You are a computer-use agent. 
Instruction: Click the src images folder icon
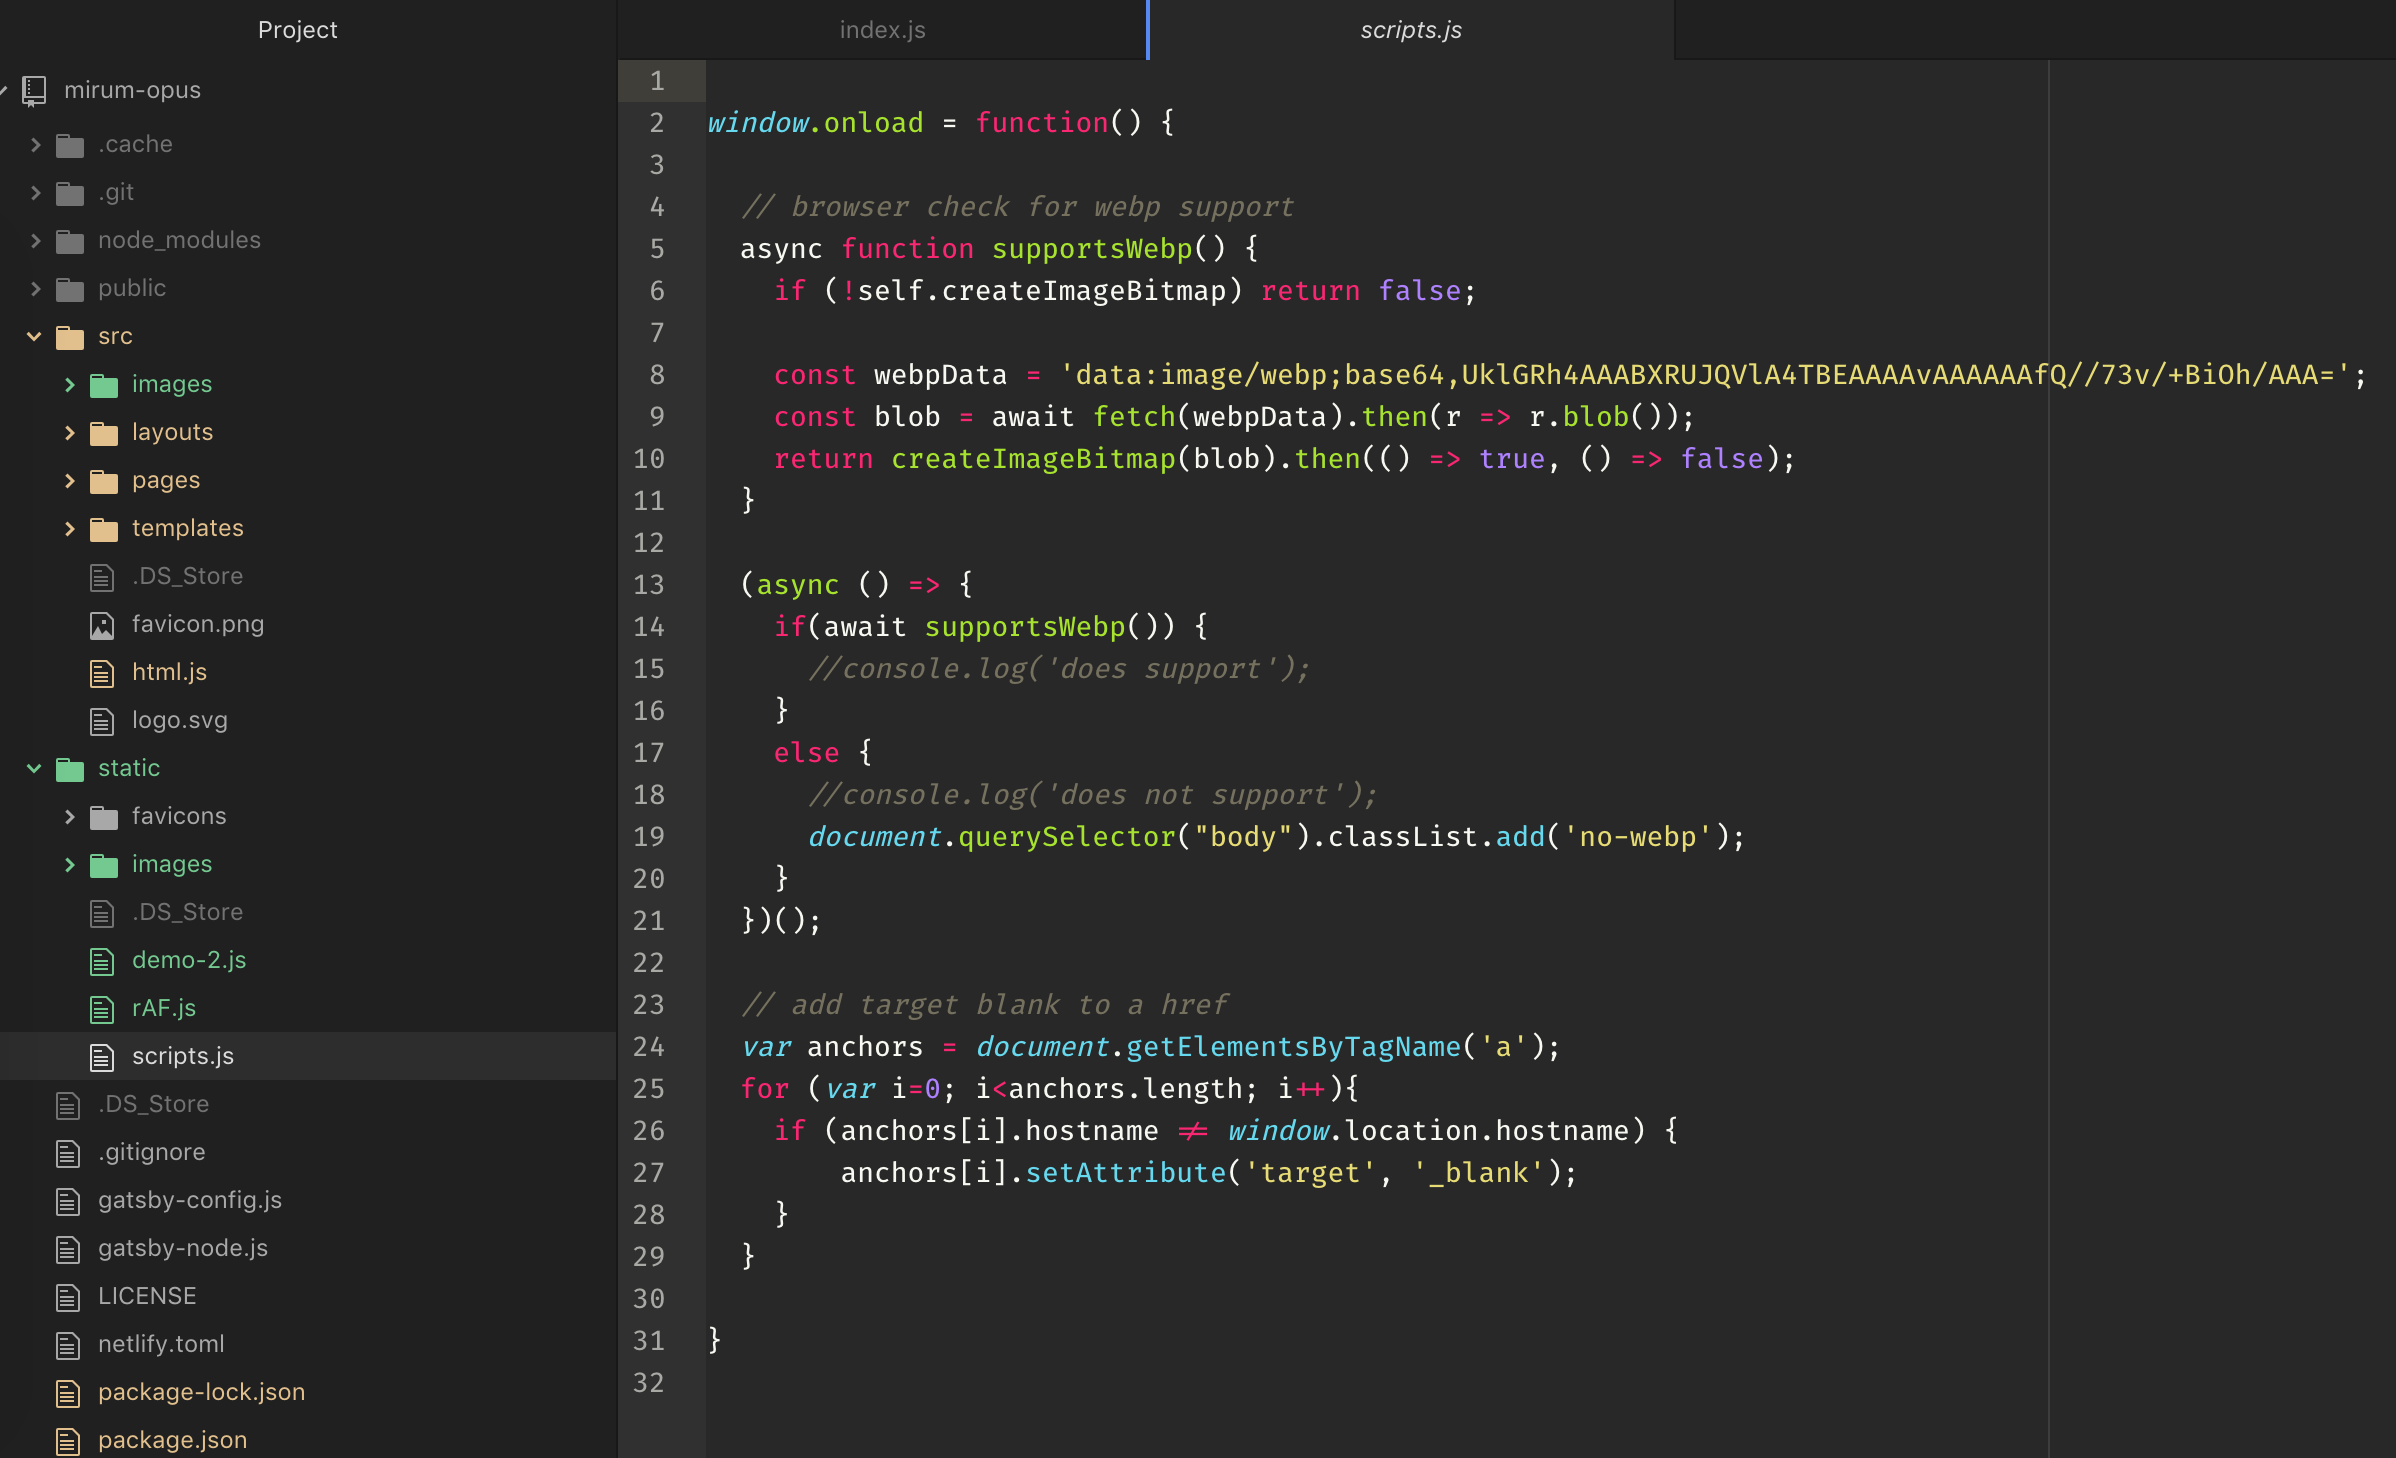[104, 385]
